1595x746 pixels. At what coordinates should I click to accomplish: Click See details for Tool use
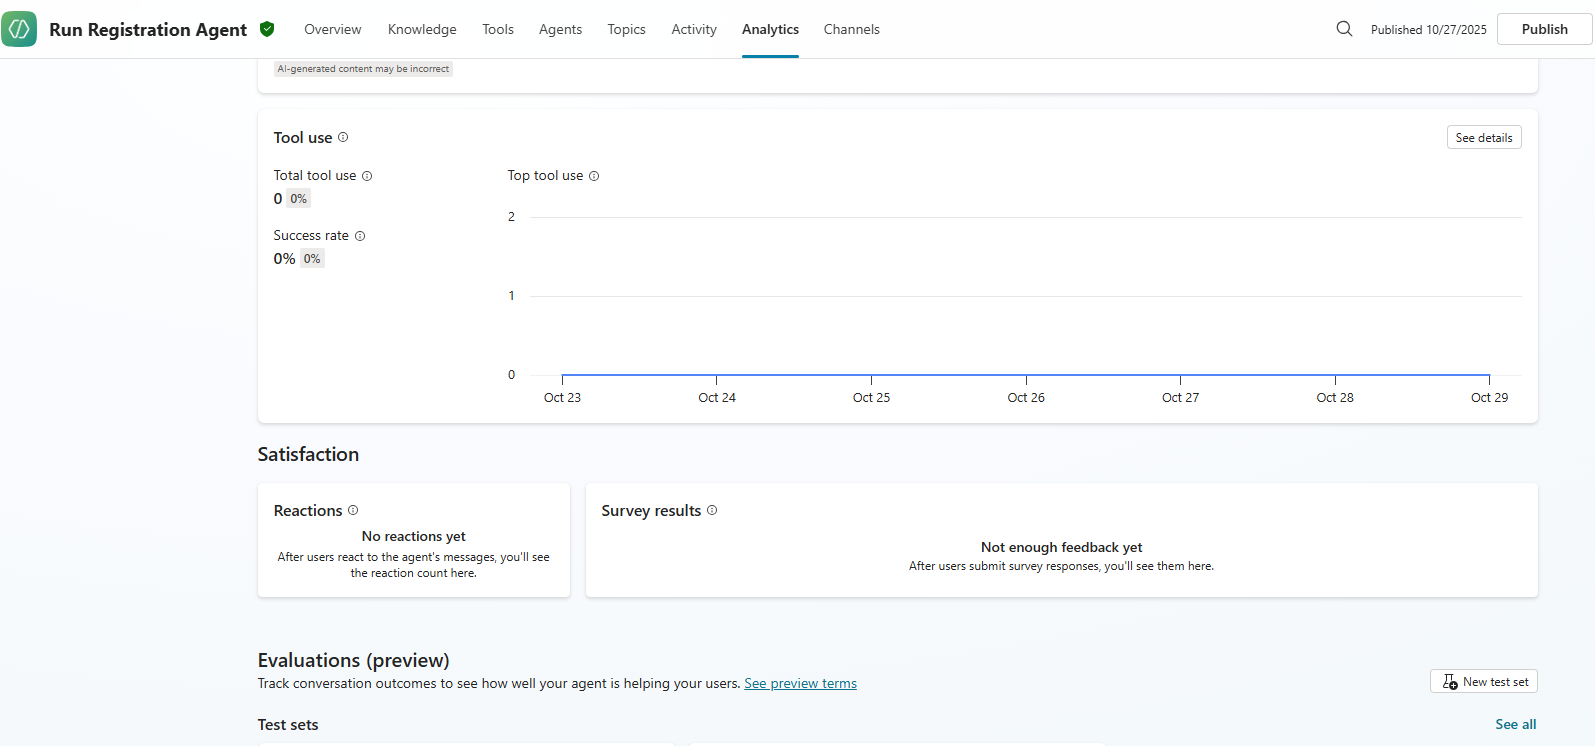point(1483,137)
